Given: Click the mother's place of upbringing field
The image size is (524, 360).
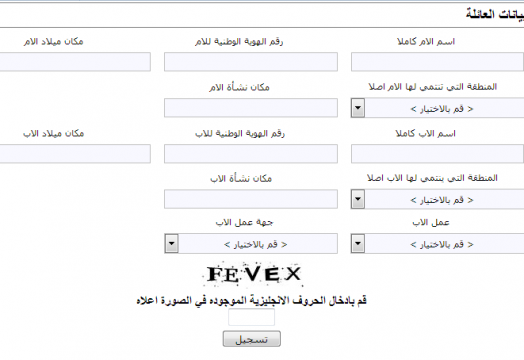Looking at the screenshot, I should [251, 108].
